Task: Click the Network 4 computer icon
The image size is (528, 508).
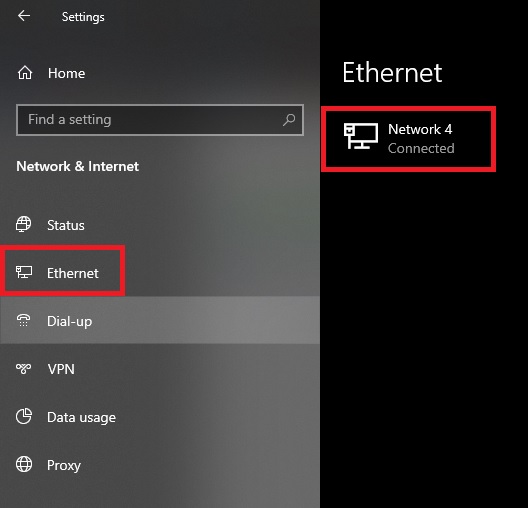Action: pos(361,136)
